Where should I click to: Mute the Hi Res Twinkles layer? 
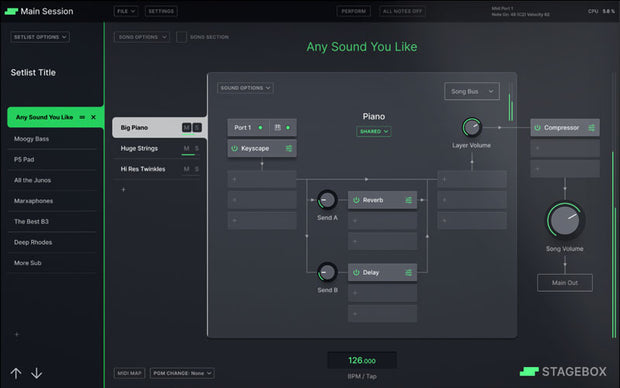pyautogui.click(x=186, y=169)
